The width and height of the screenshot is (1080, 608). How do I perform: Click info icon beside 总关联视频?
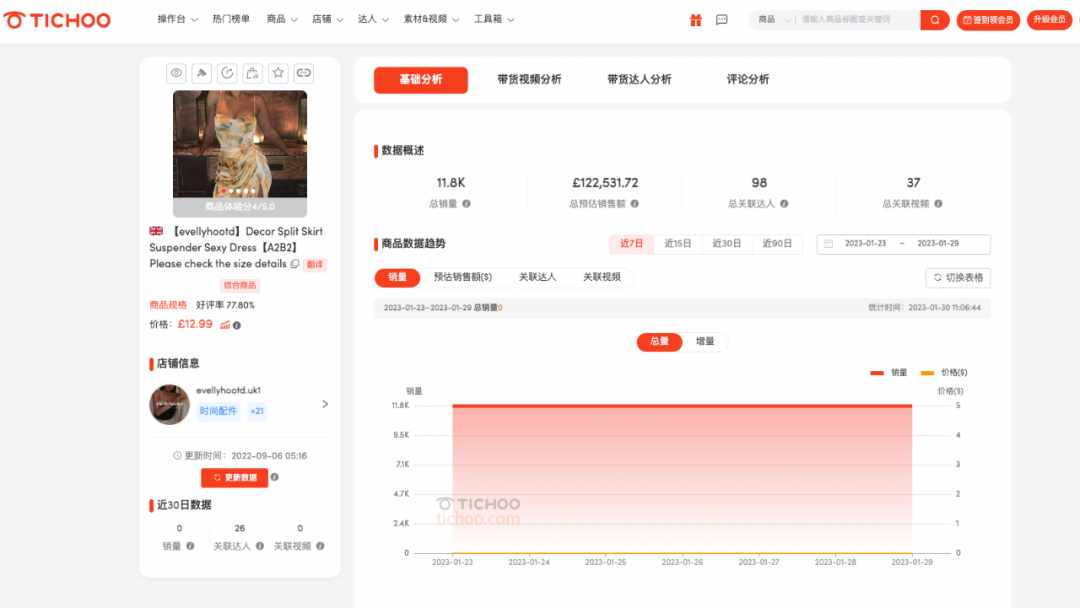click(x=938, y=204)
